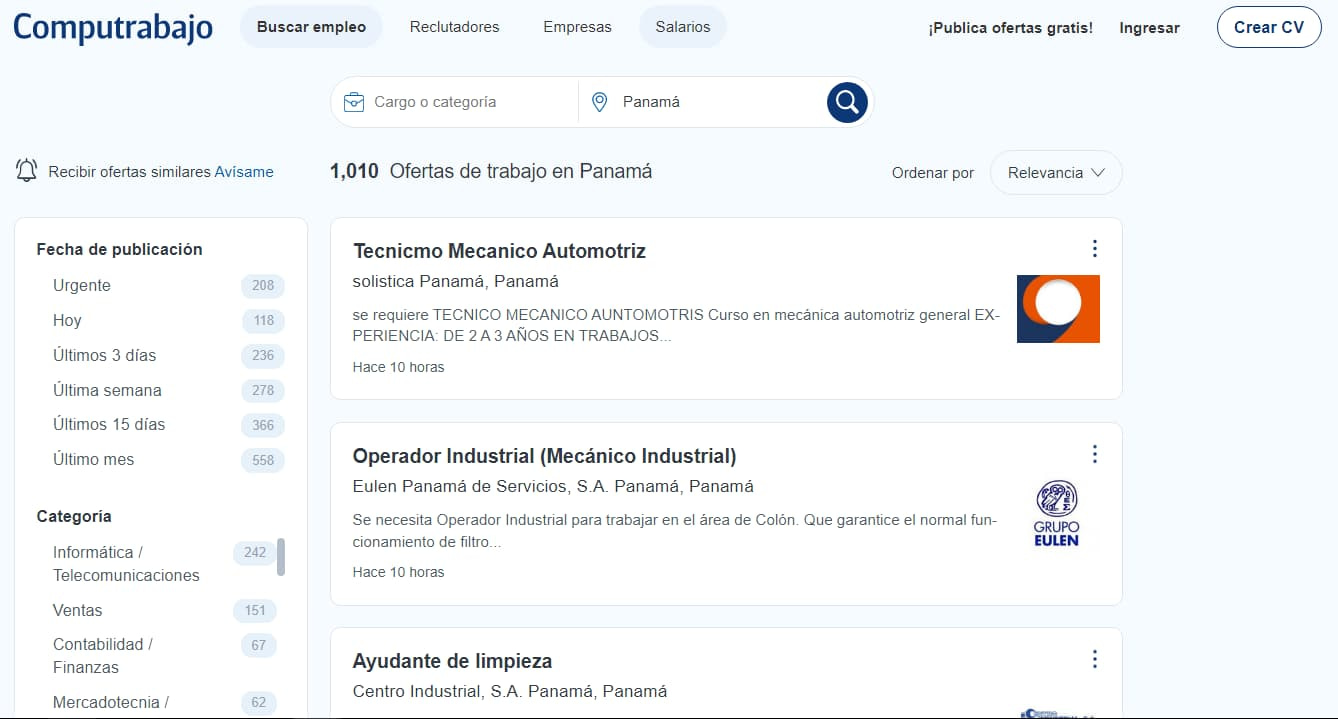
Task: Filter by Mercadotecnia category
Action: pyautogui.click(x=110, y=702)
